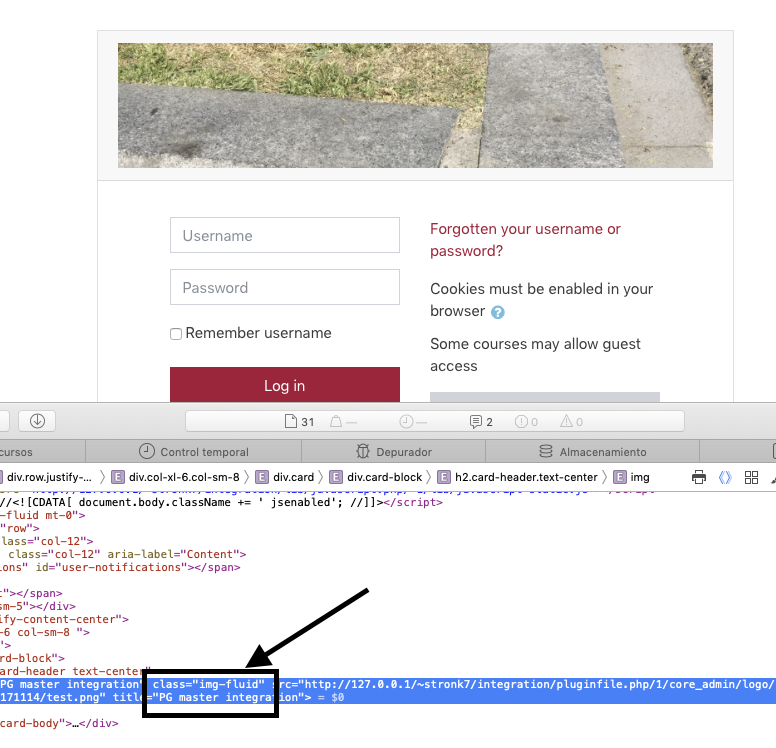Click the CDATA jsenabled script line

point(221,502)
